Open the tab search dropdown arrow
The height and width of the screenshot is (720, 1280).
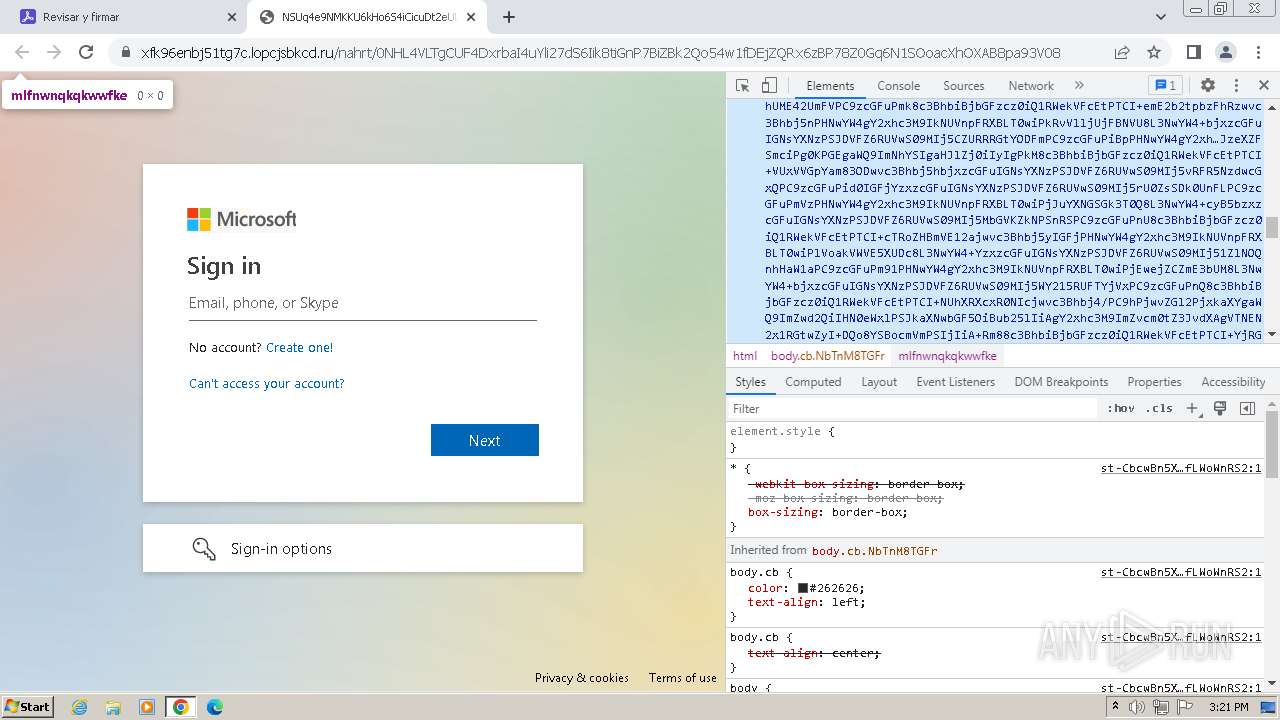pyautogui.click(x=1160, y=17)
